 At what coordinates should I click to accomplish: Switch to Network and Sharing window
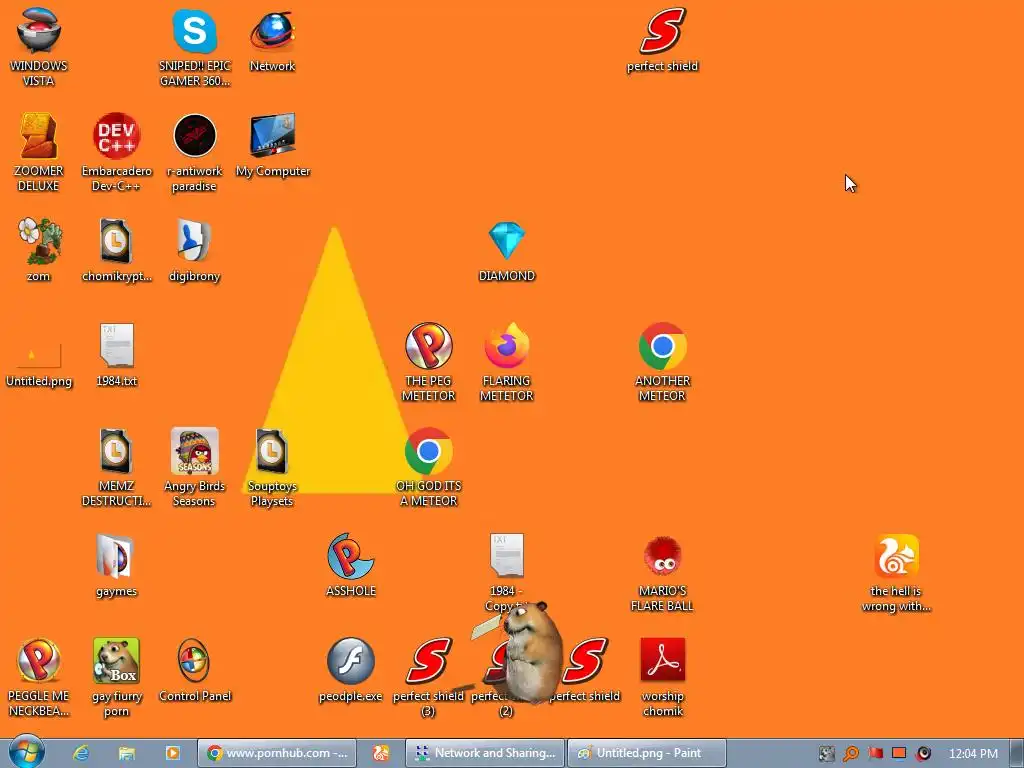[x=485, y=753]
